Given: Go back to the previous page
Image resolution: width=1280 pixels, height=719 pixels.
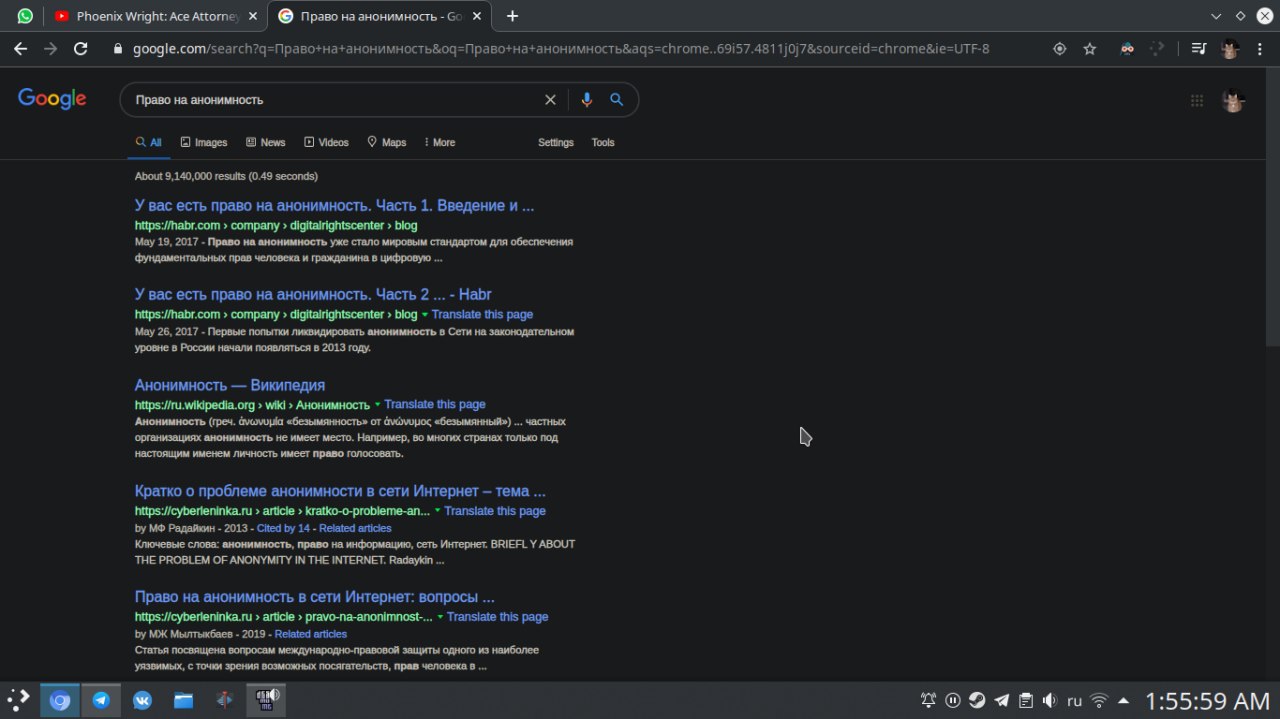Looking at the screenshot, I should pyautogui.click(x=20, y=48).
